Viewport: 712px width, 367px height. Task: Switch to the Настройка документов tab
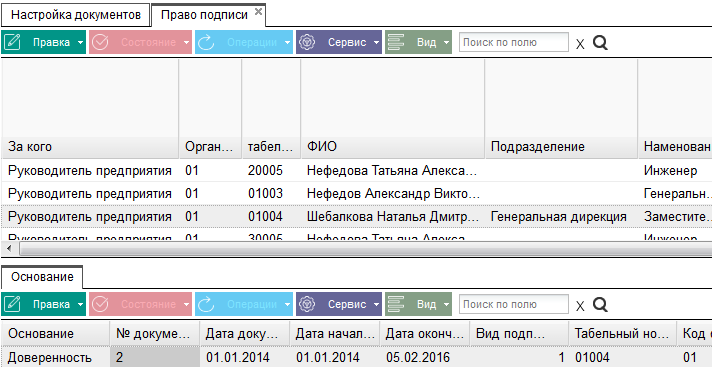click(x=75, y=15)
